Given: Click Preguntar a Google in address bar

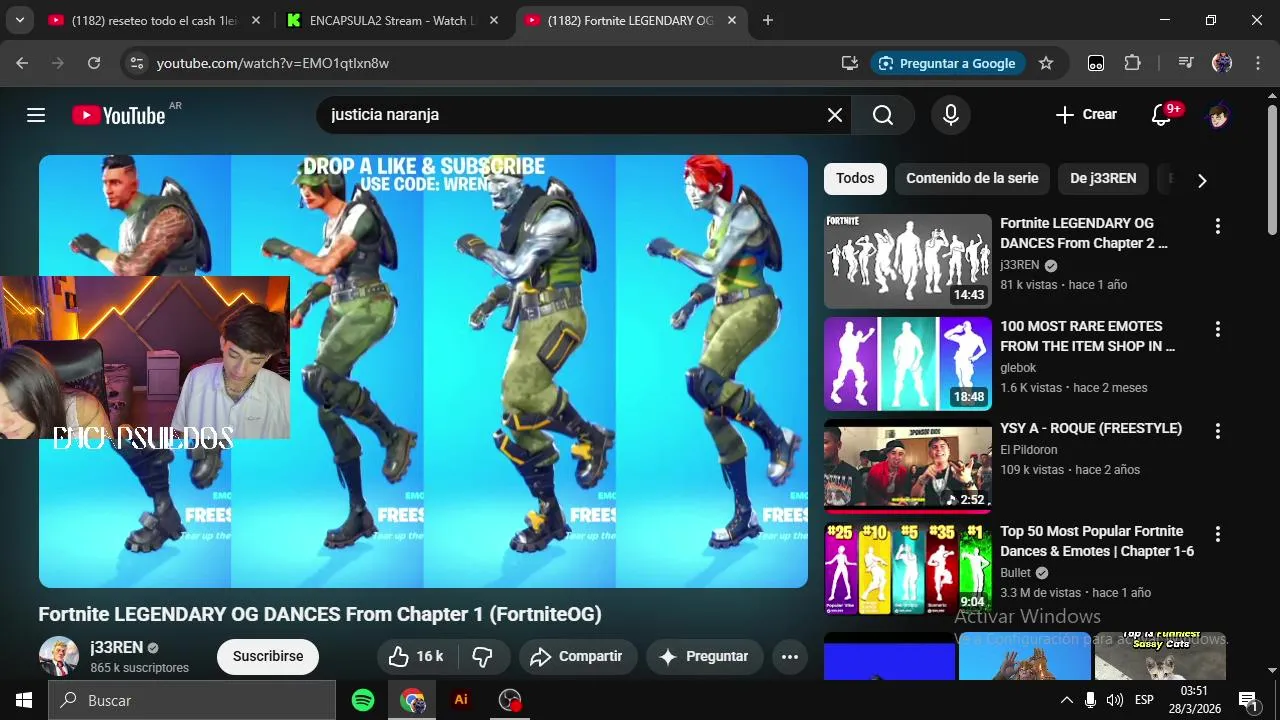Looking at the screenshot, I should point(947,63).
